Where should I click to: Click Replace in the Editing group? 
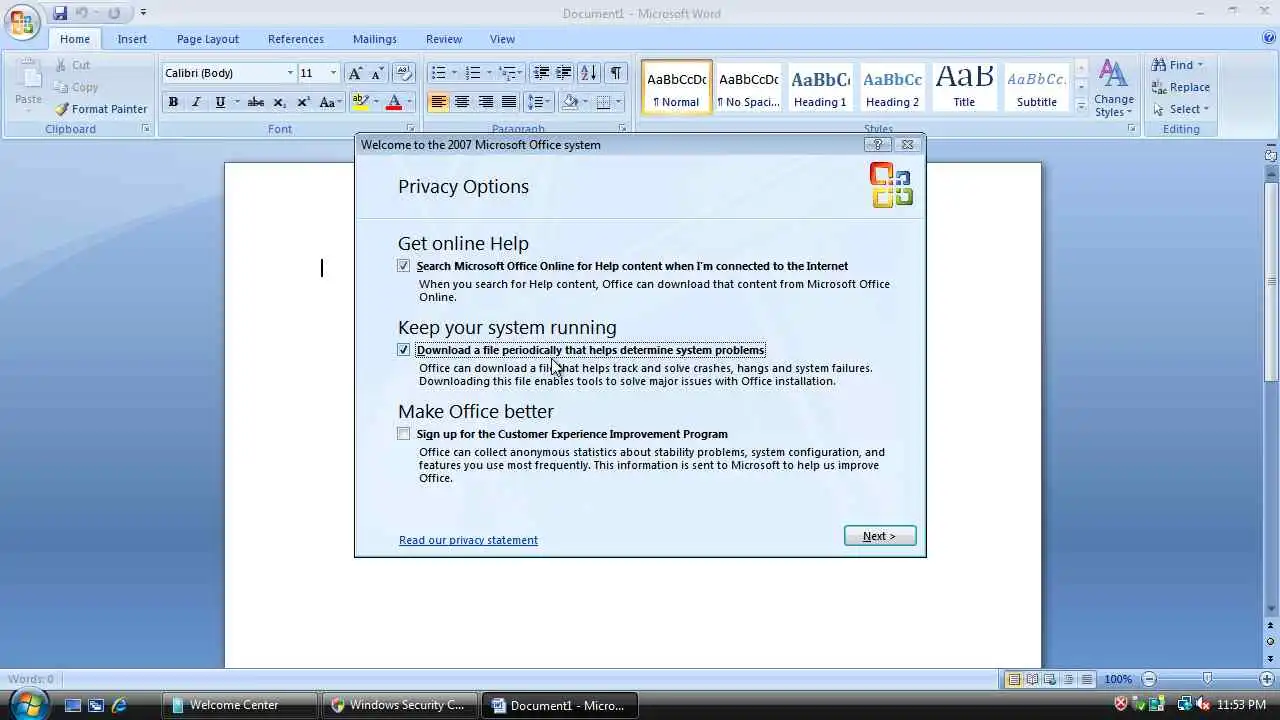pyautogui.click(x=1181, y=87)
